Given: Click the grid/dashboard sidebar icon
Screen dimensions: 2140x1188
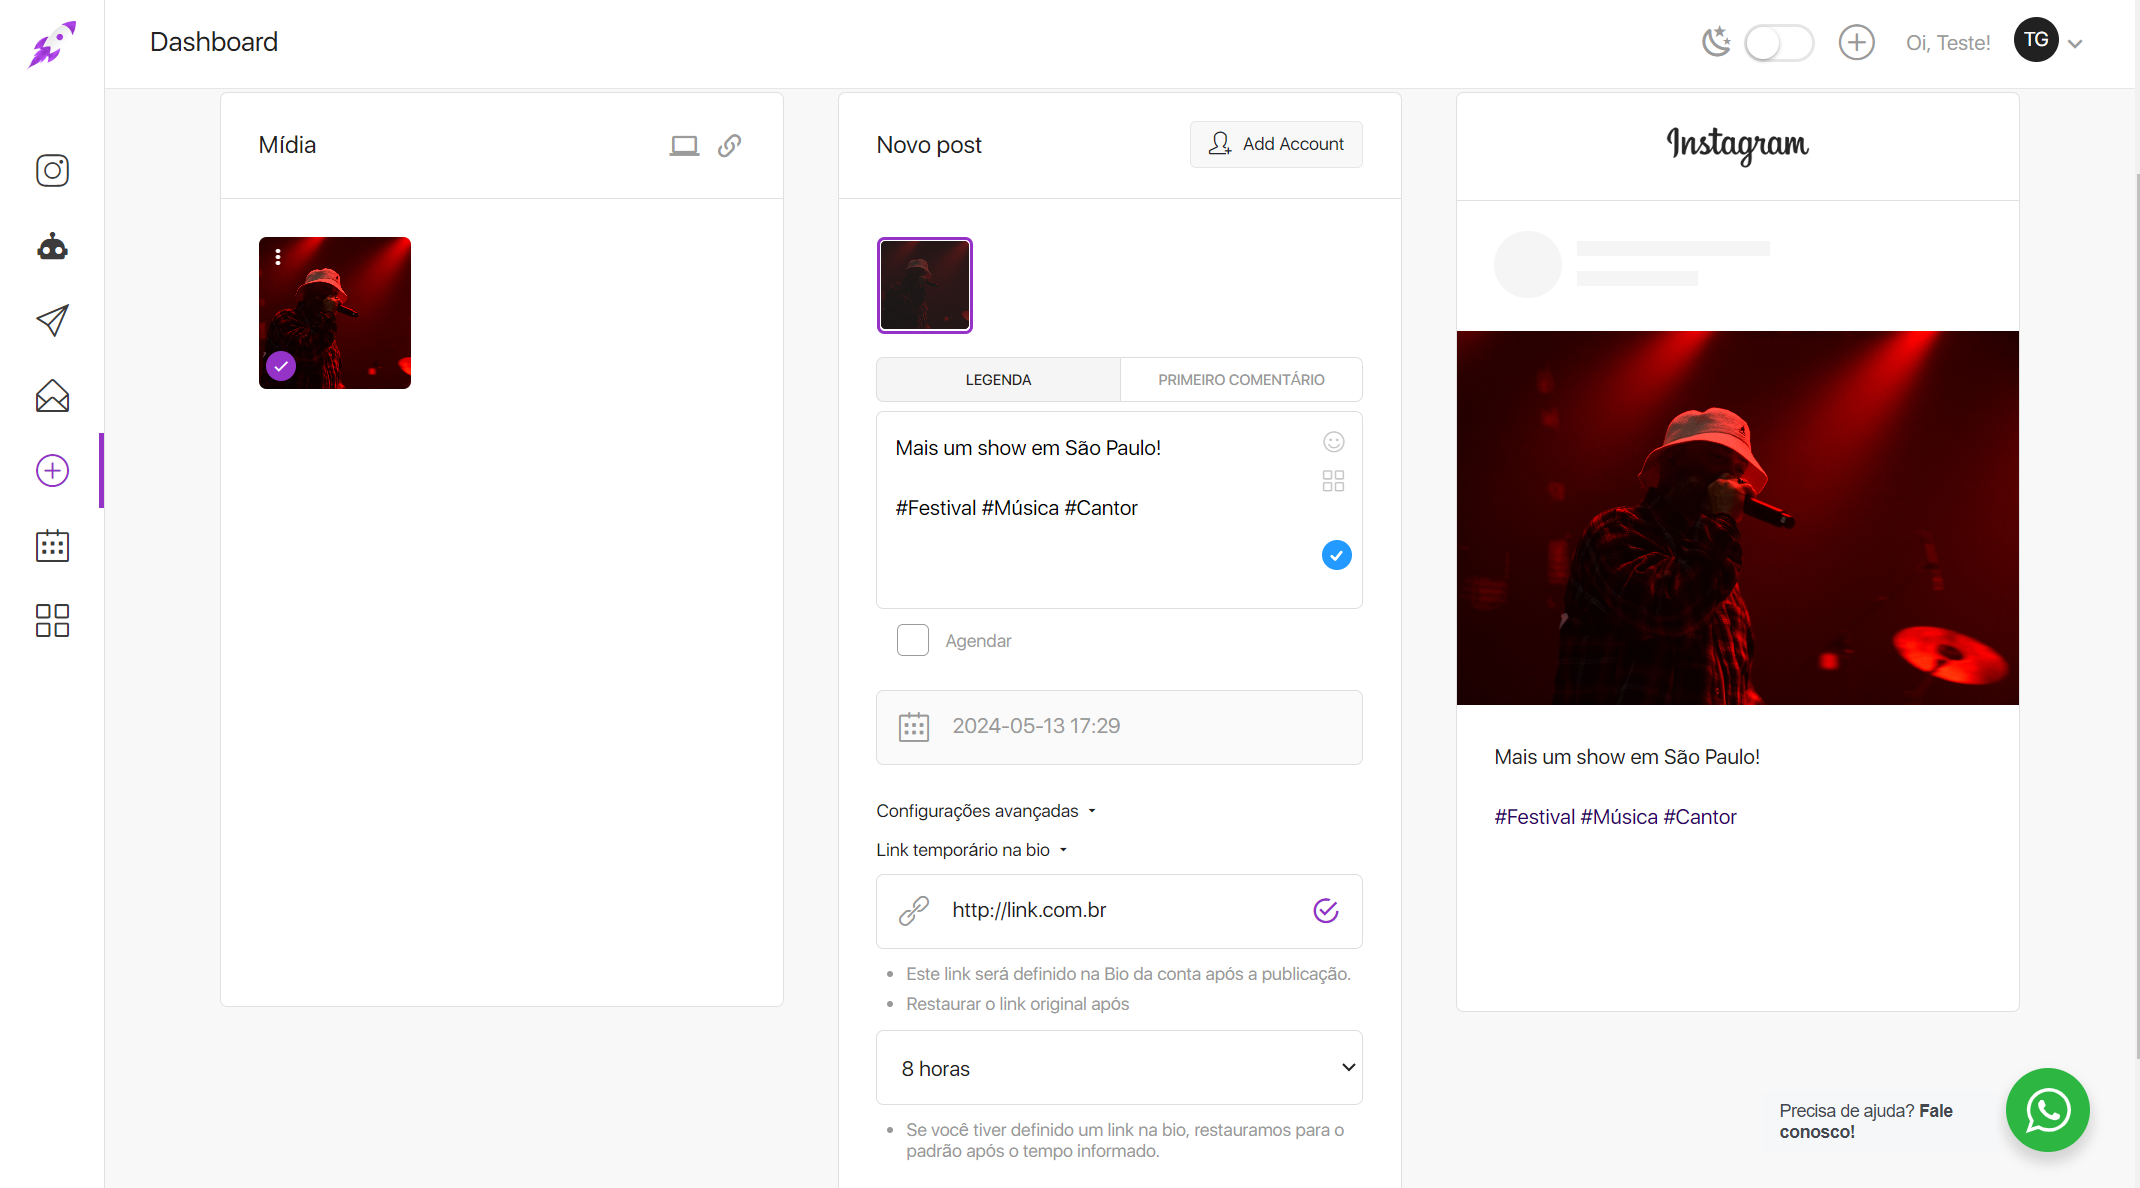Looking at the screenshot, I should pos(51,620).
